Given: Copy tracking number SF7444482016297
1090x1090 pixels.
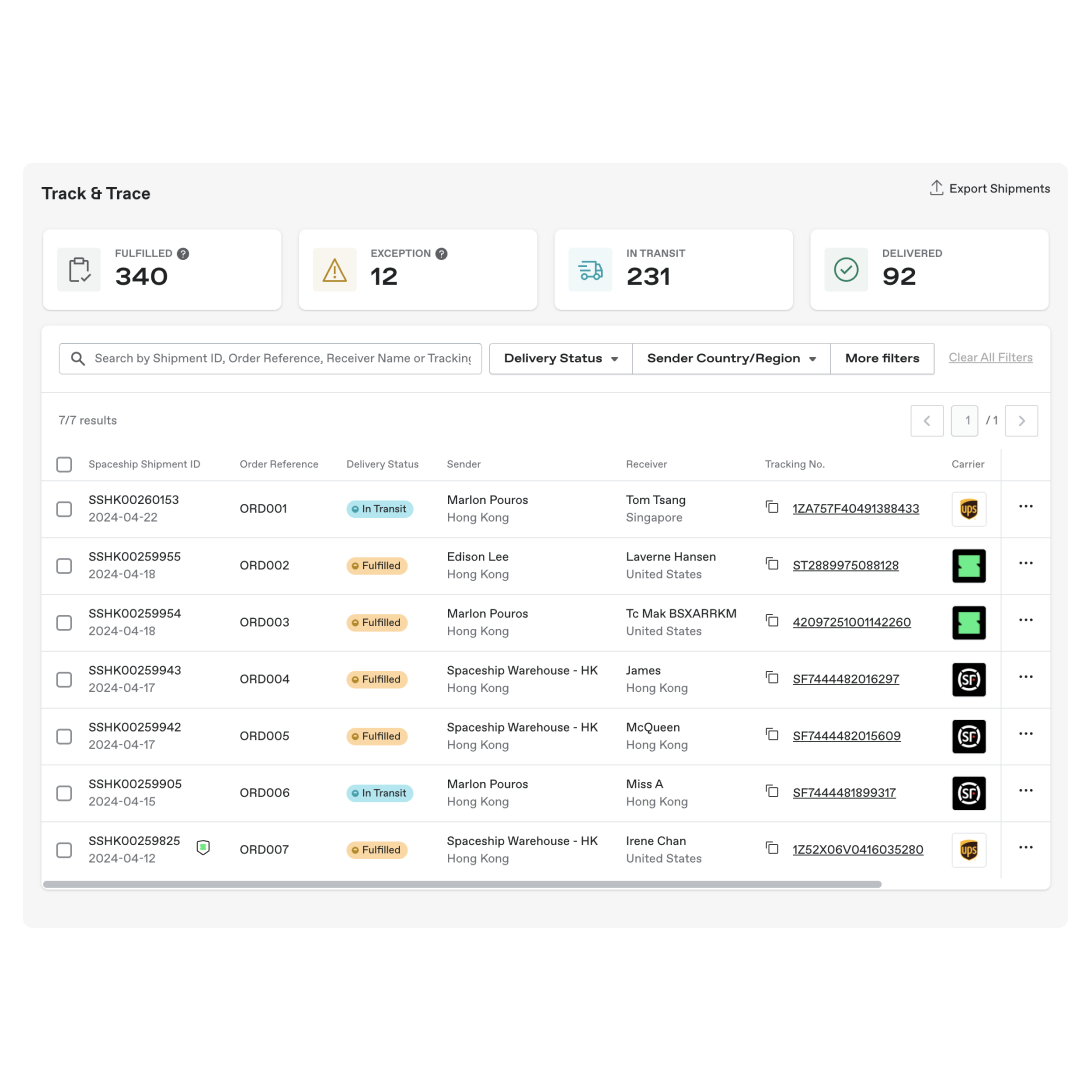Looking at the screenshot, I should (772, 677).
